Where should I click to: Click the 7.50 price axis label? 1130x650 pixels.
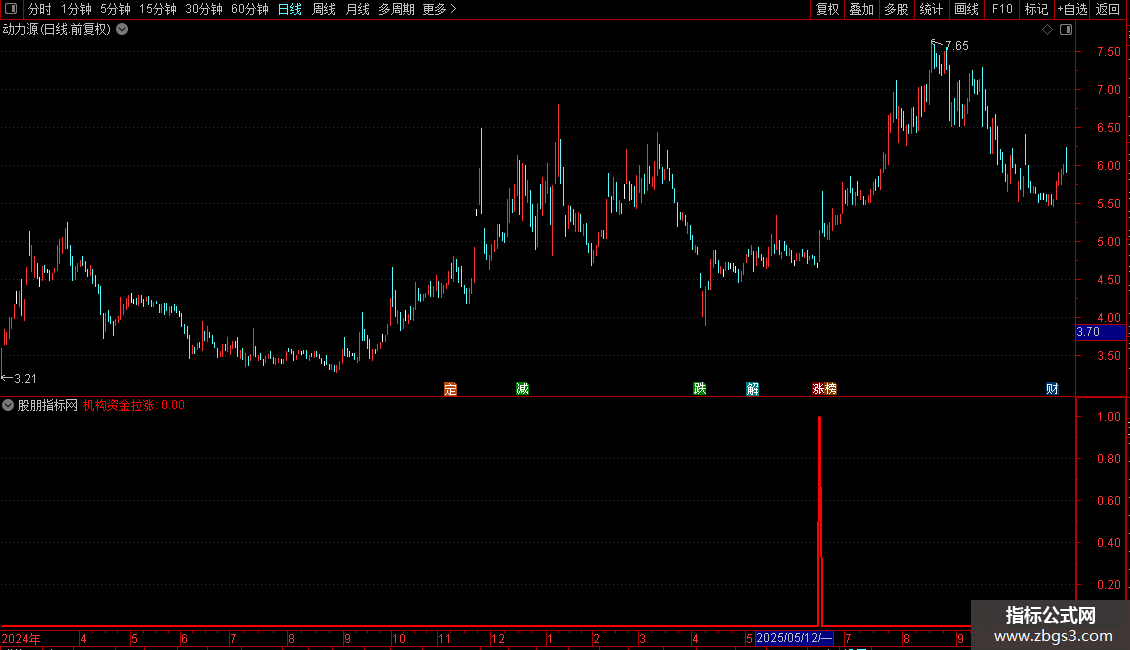click(x=1108, y=52)
